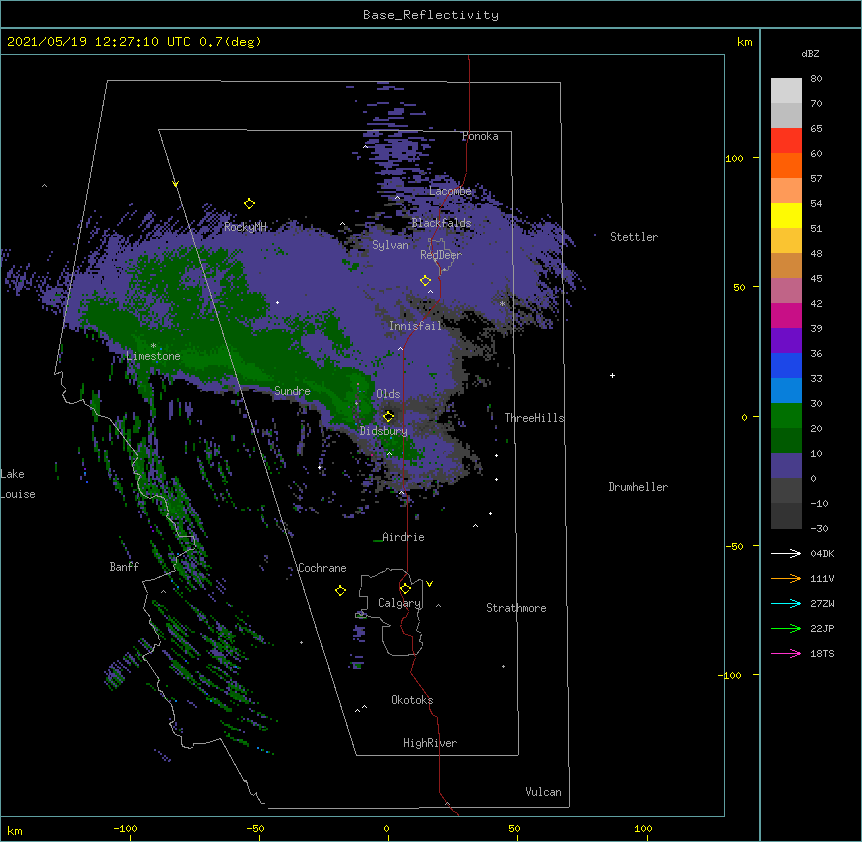Click the asterisk marker above Limestone
Screen dimensions: 862x842
coord(153,346)
